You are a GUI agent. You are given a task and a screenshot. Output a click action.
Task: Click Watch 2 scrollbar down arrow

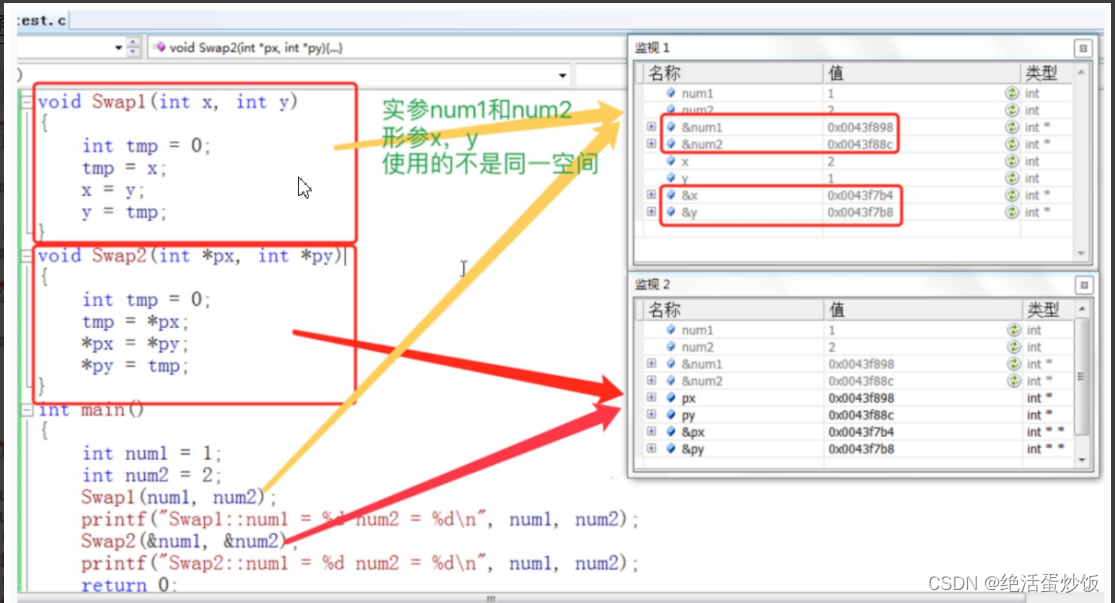pos(1082,460)
